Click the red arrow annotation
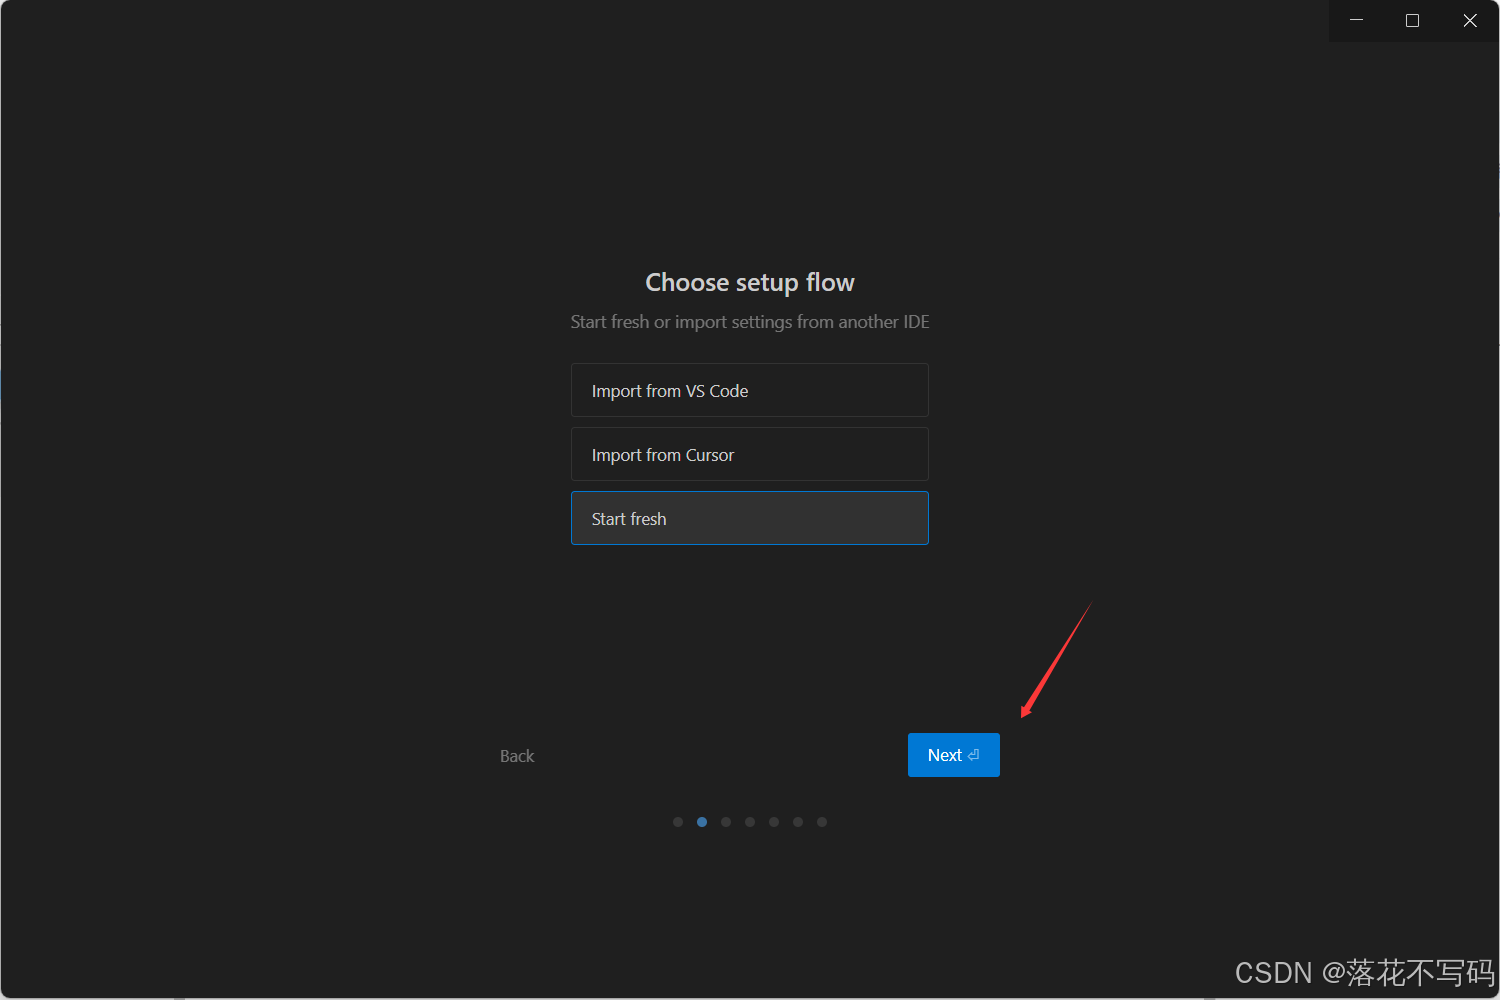Viewport: 1500px width, 1000px height. click(x=1056, y=660)
